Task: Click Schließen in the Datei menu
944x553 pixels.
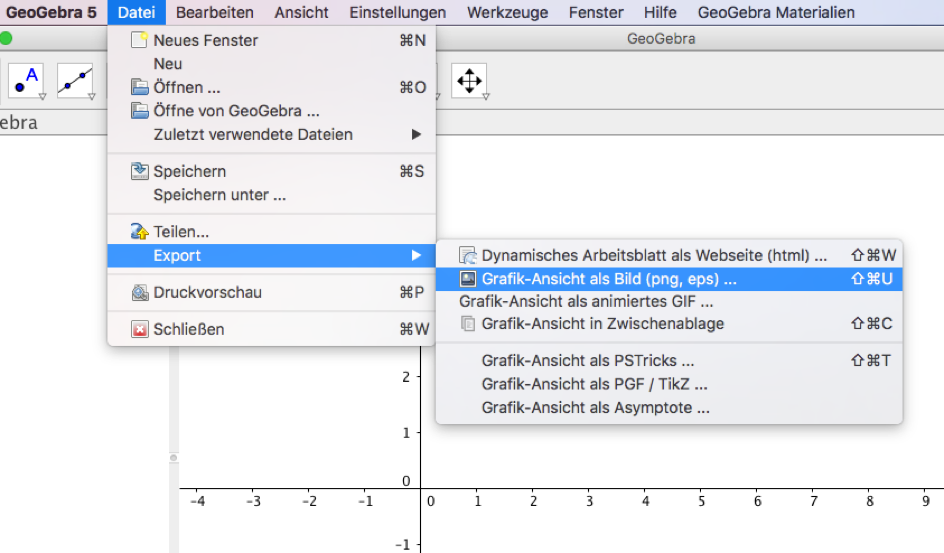Action: coord(188,329)
